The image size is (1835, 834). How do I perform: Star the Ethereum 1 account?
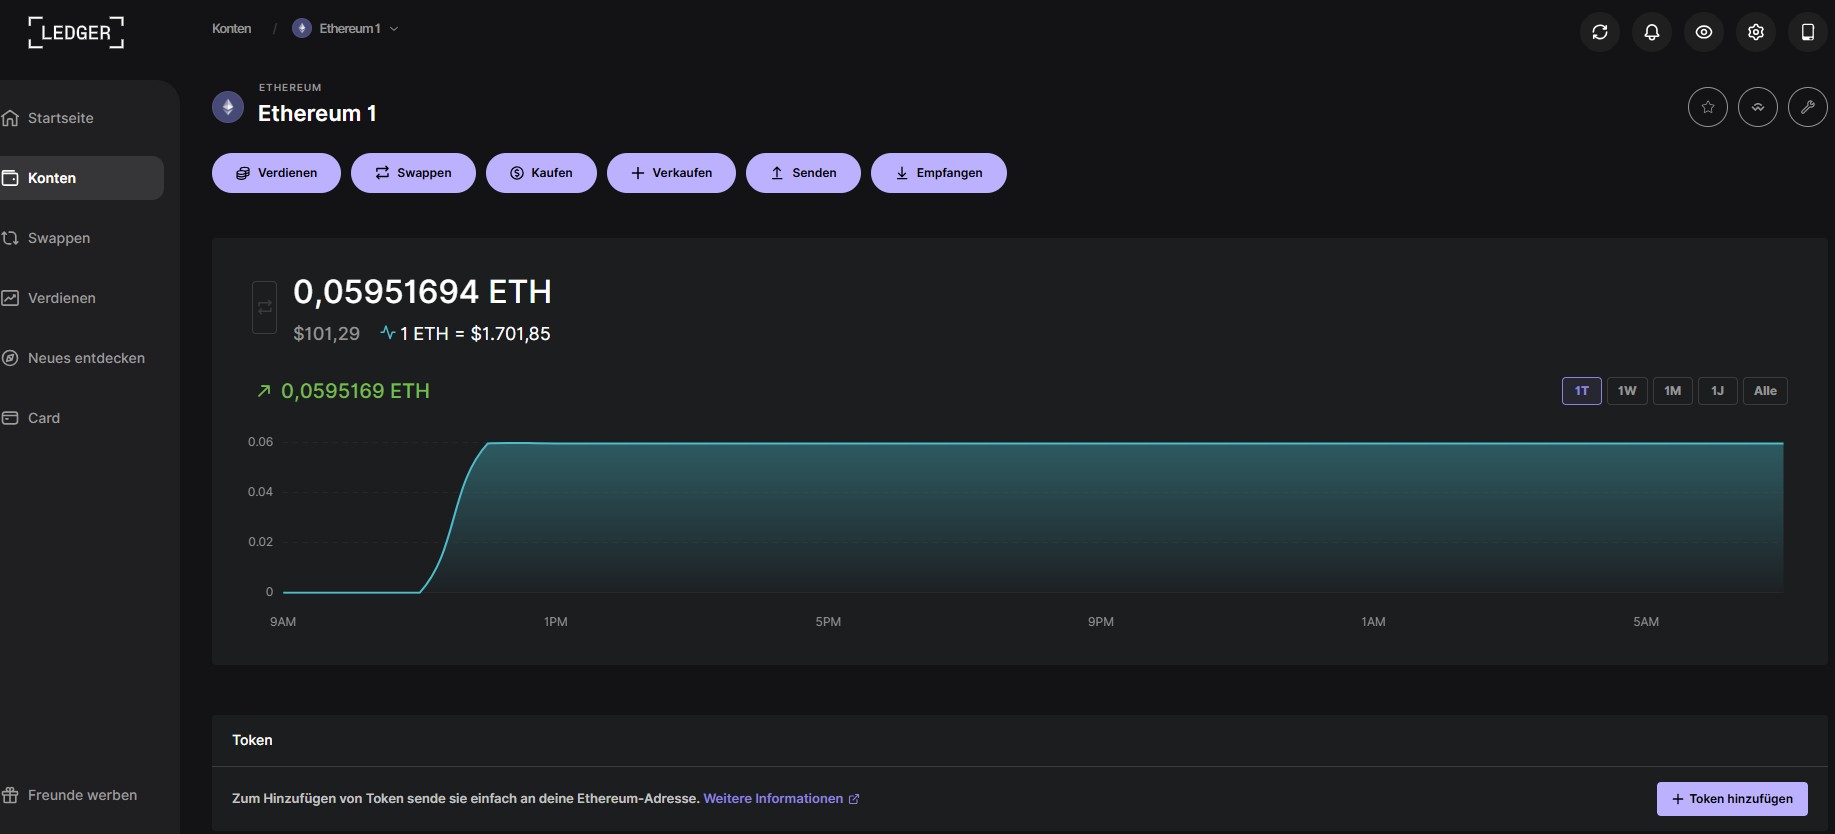1708,107
